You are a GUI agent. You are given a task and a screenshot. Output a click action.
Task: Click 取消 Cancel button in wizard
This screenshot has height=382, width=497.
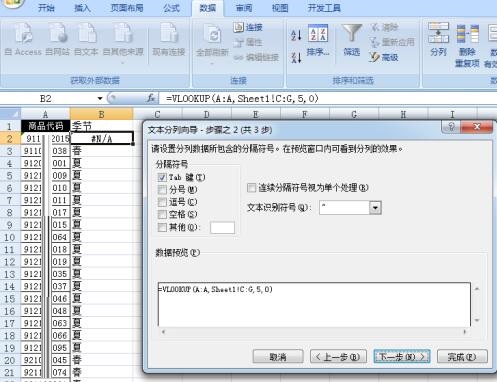[x=278, y=357]
